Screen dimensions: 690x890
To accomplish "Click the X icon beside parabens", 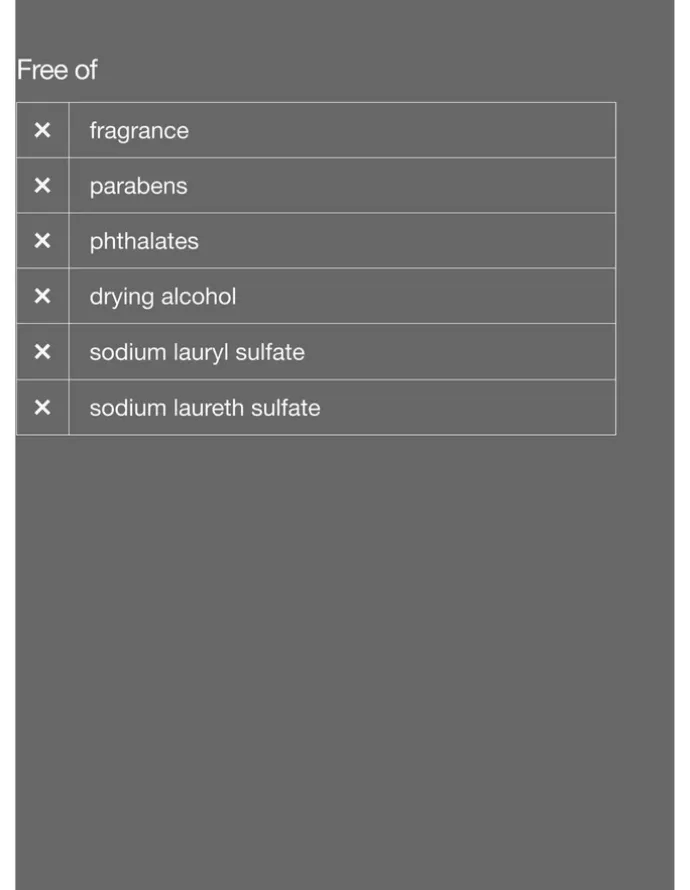I will [x=43, y=186].
